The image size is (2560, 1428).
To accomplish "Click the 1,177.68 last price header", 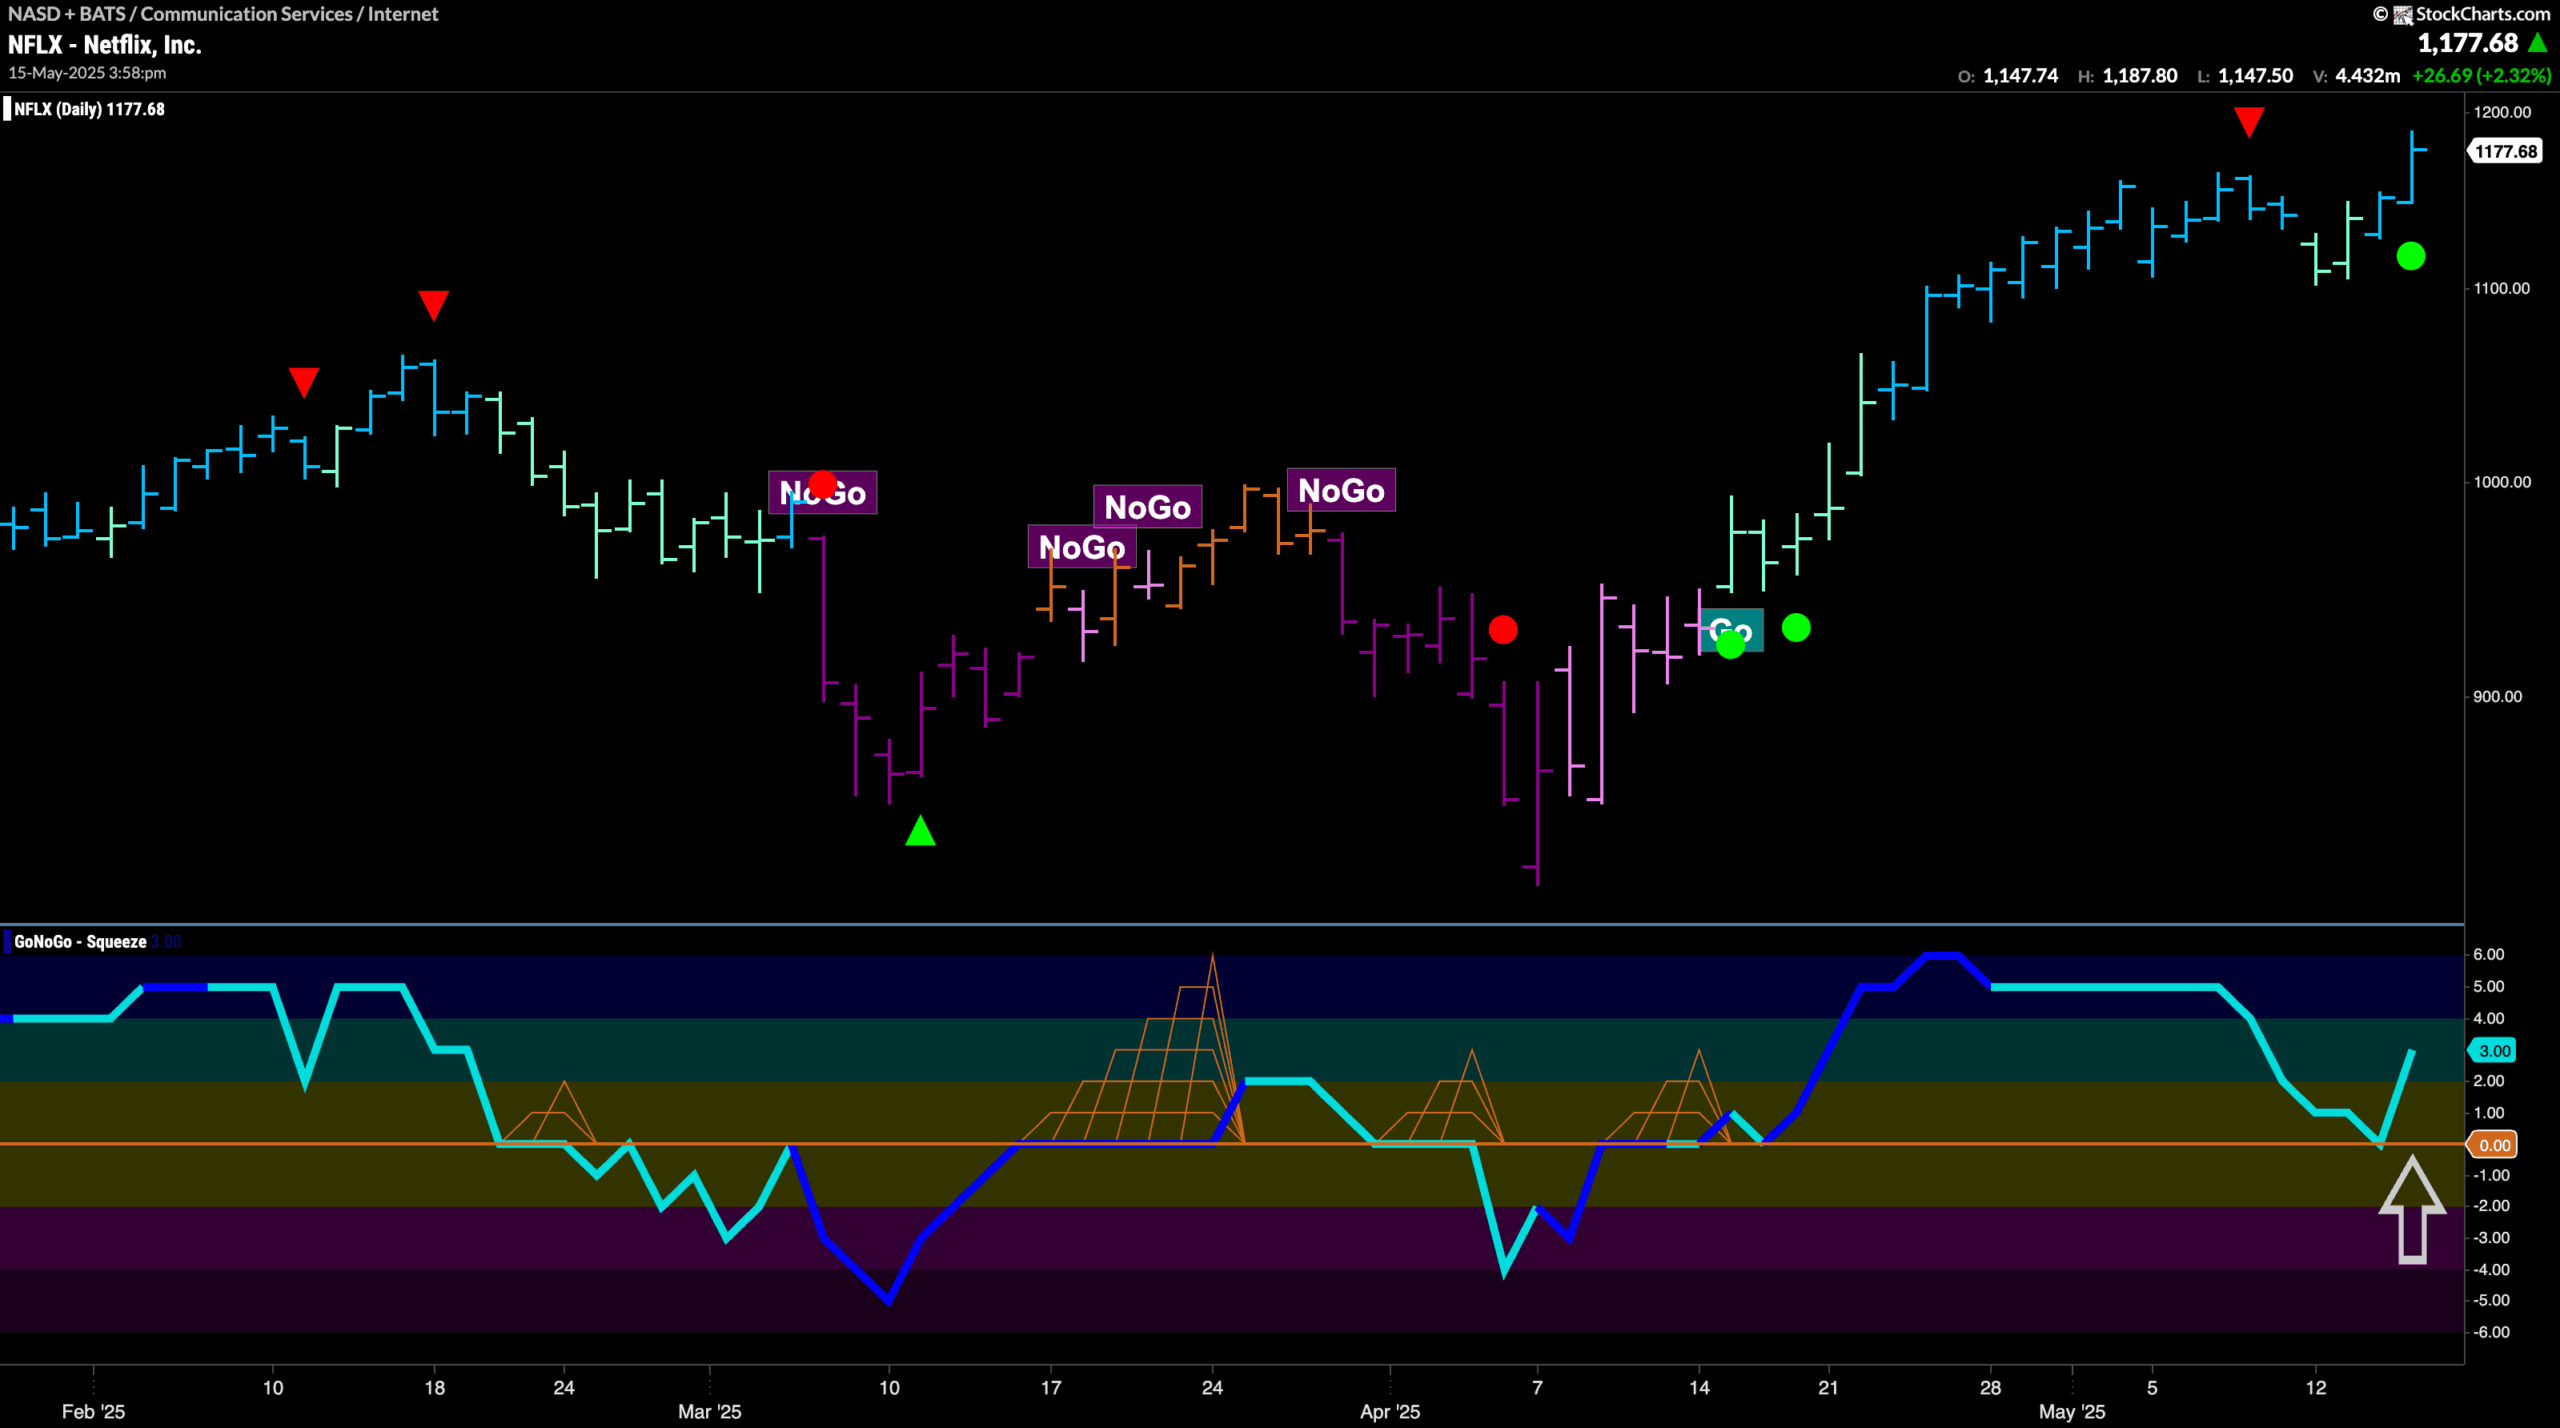I will pos(2467,43).
